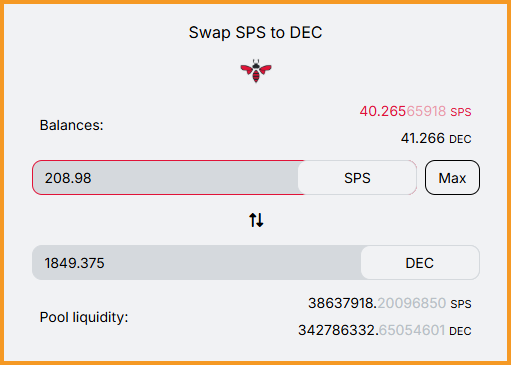Open the SPS token selector

[x=357, y=178]
